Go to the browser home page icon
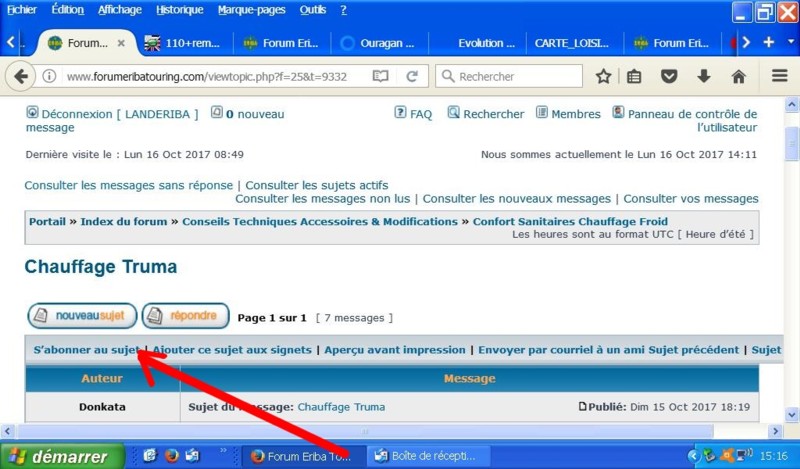The width and height of the screenshot is (800, 469). 738,76
